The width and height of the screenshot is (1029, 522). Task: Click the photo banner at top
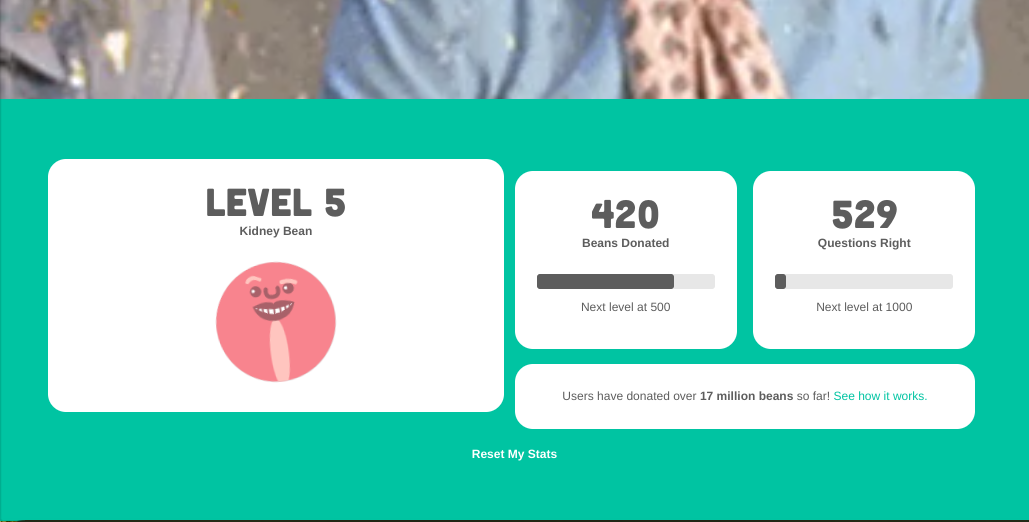click(x=514, y=49)
